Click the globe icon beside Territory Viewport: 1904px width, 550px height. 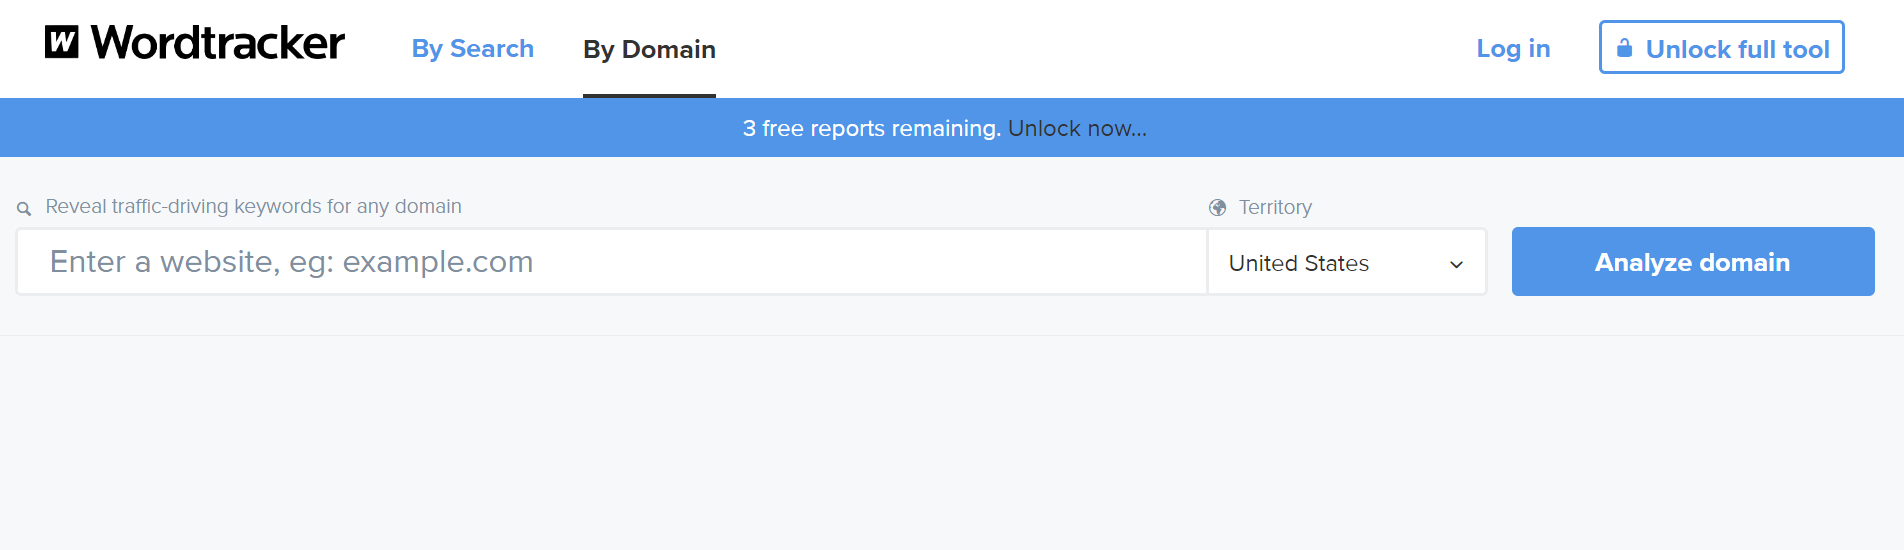(x=1217, y=207)
